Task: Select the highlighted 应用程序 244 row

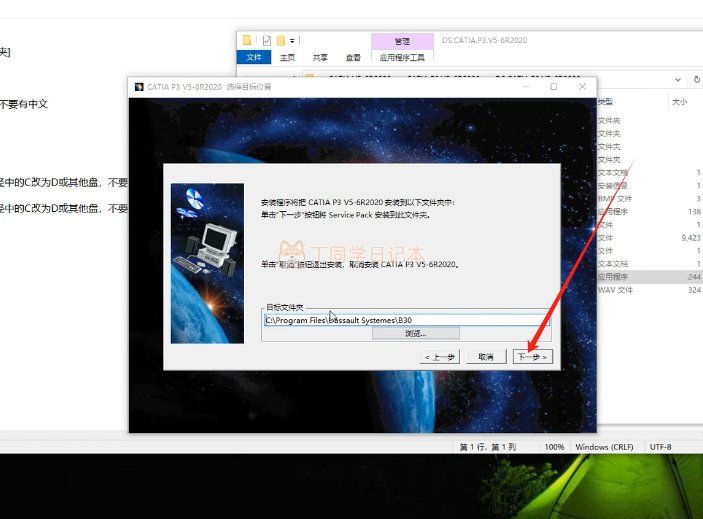Action: click(x=650, y=277)
